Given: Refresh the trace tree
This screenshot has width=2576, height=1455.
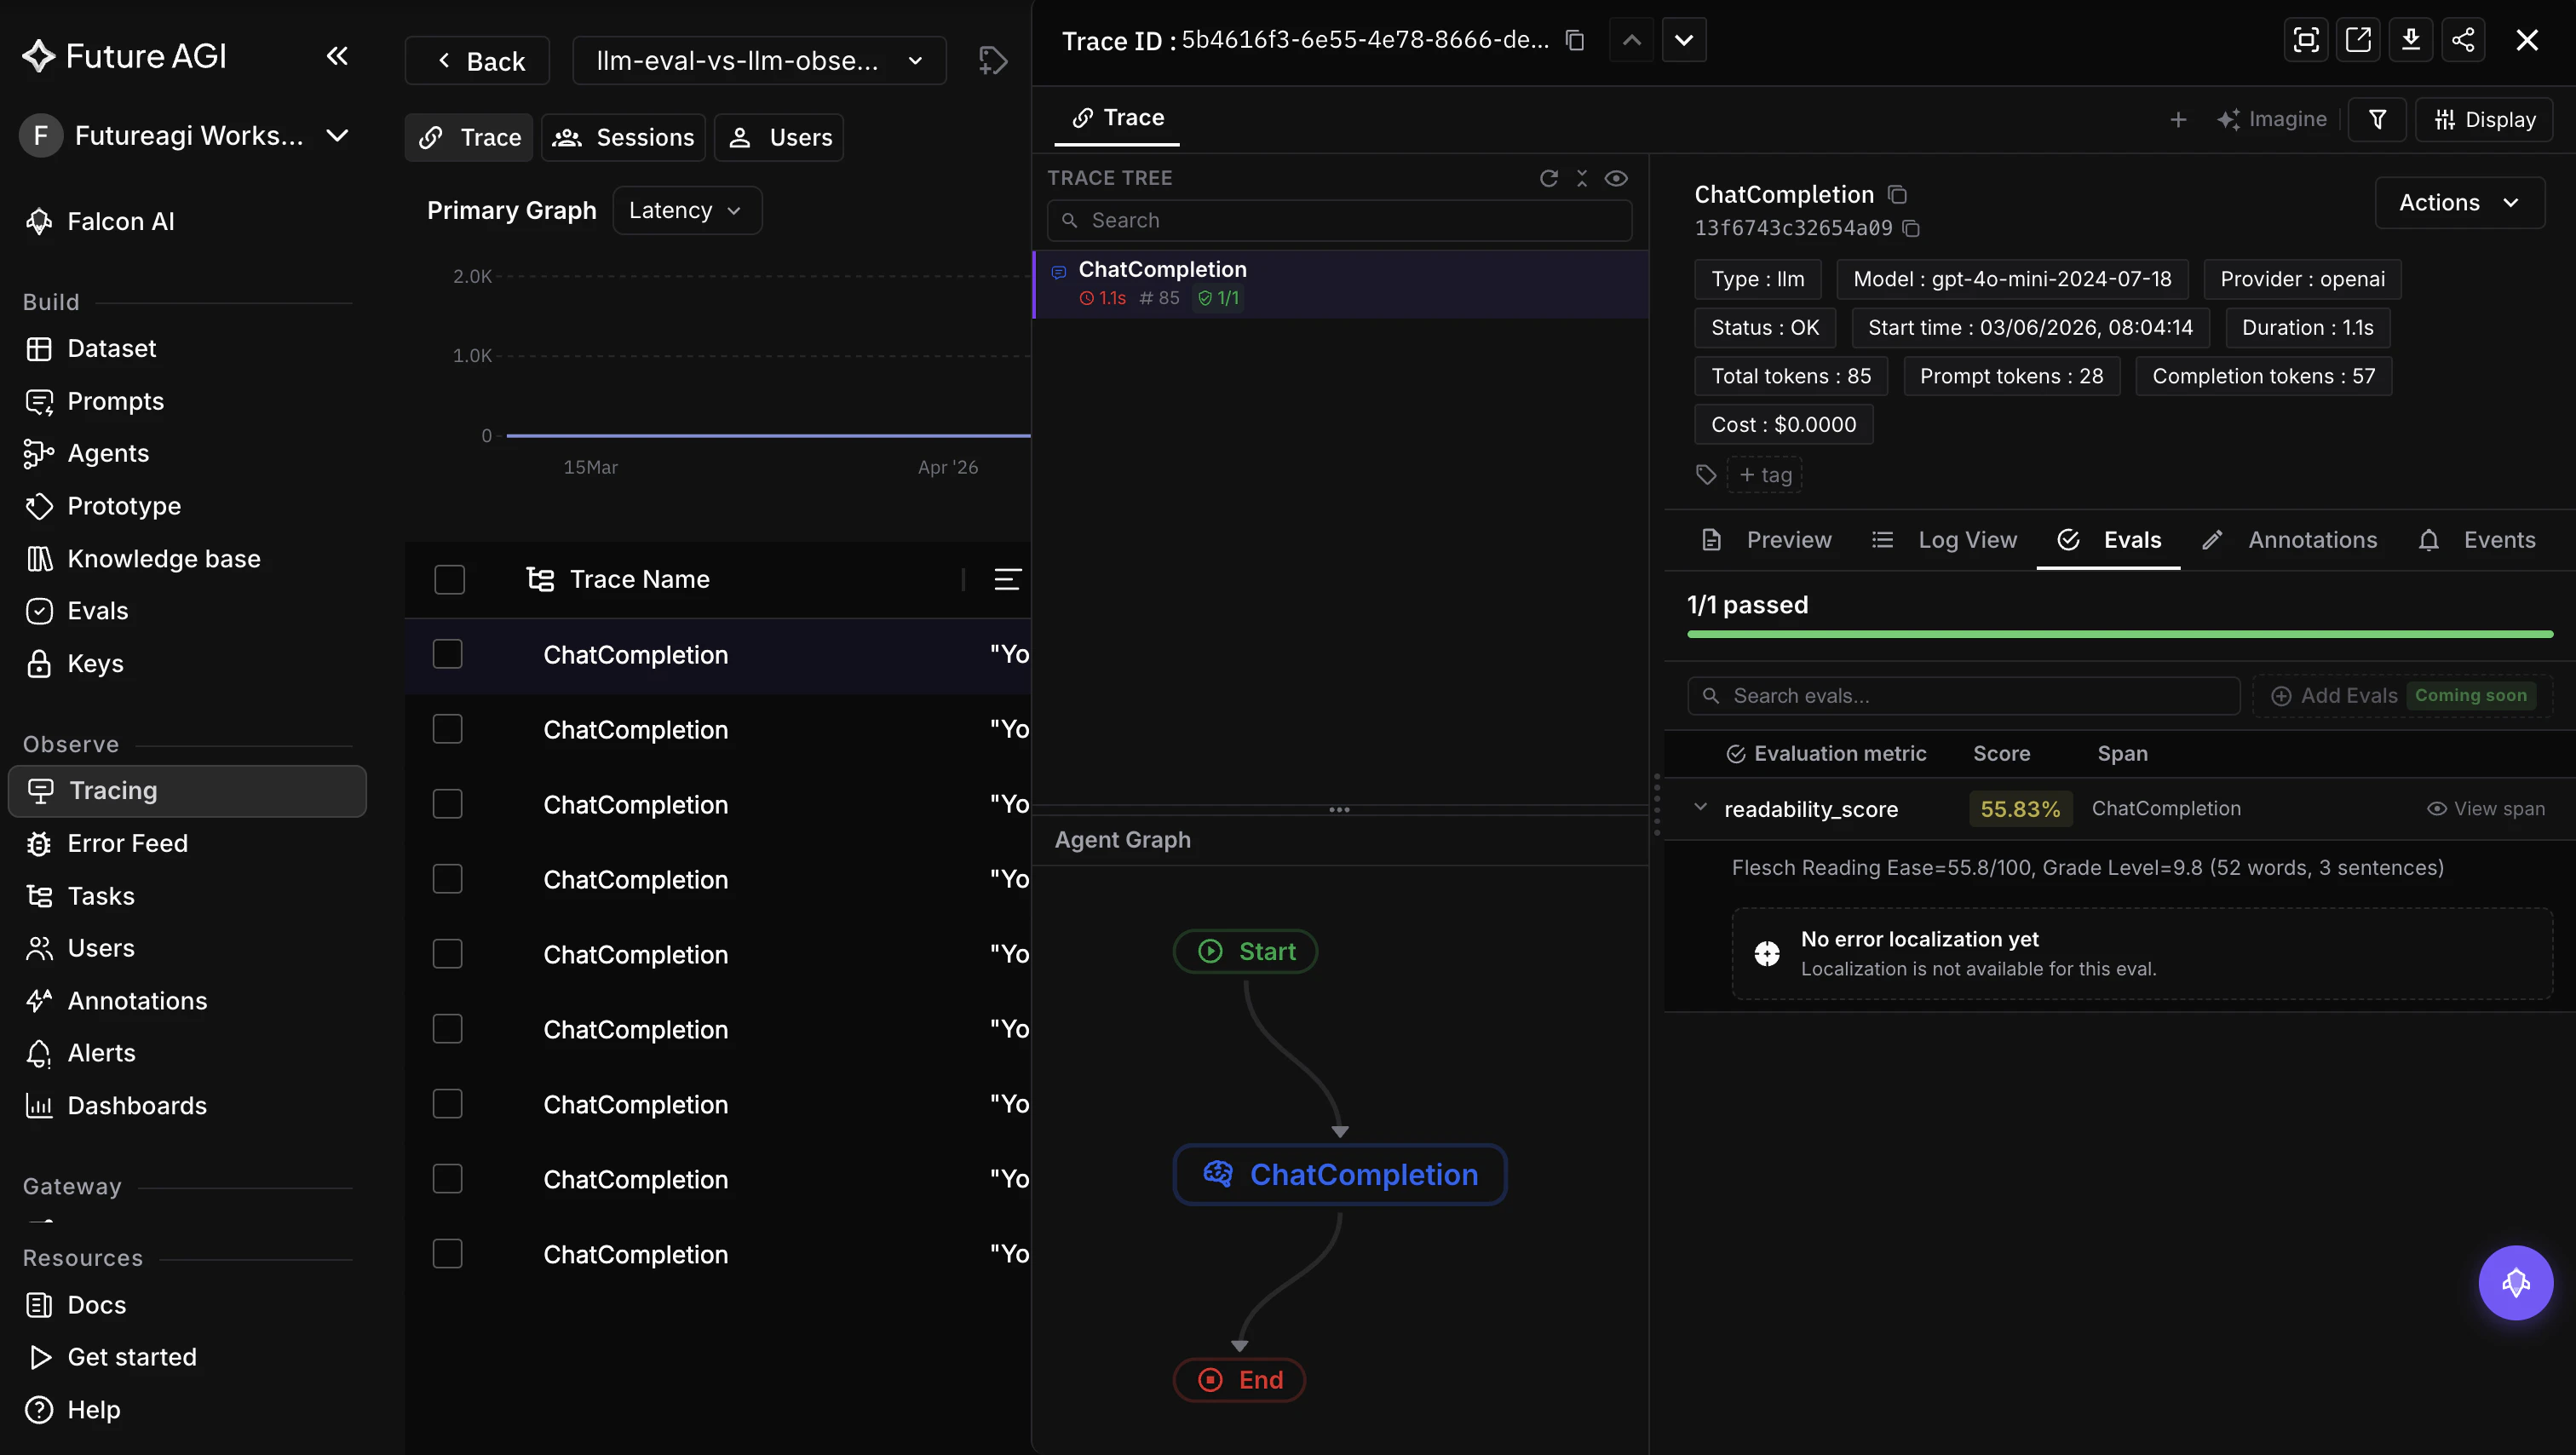Looking at the screenshot, I should 1549,178.
